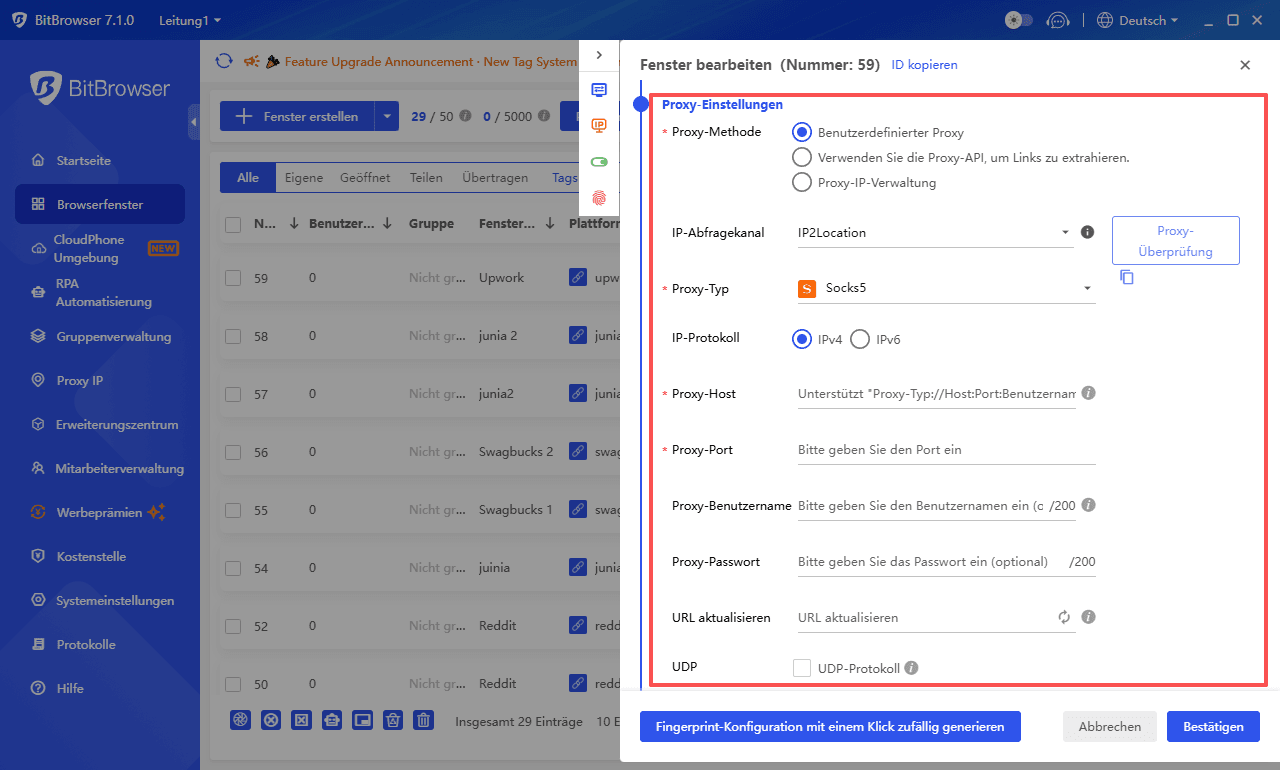The height and width of the screenshot is (770, 1280).
Task: Click the delete trash icon in the bottom toolbar
Action: tap(423, 720)
